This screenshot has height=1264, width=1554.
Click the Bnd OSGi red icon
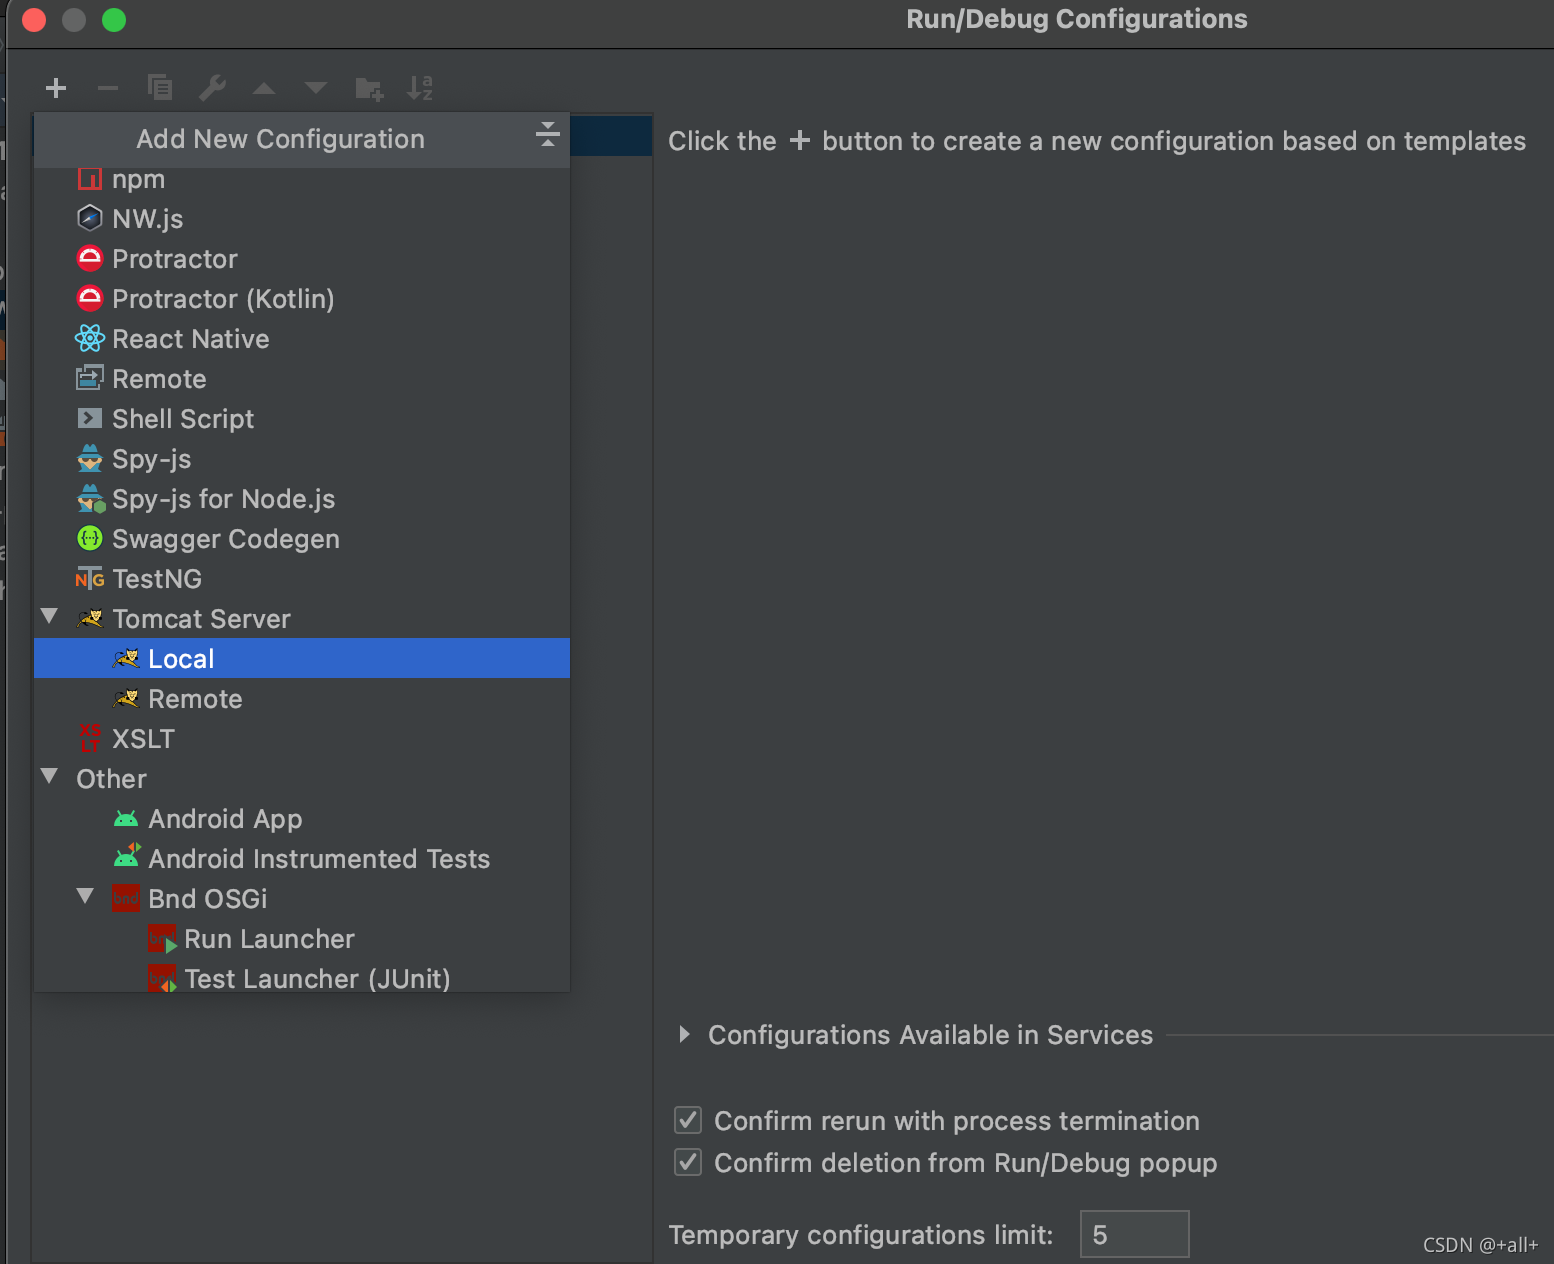coord(126,898)
